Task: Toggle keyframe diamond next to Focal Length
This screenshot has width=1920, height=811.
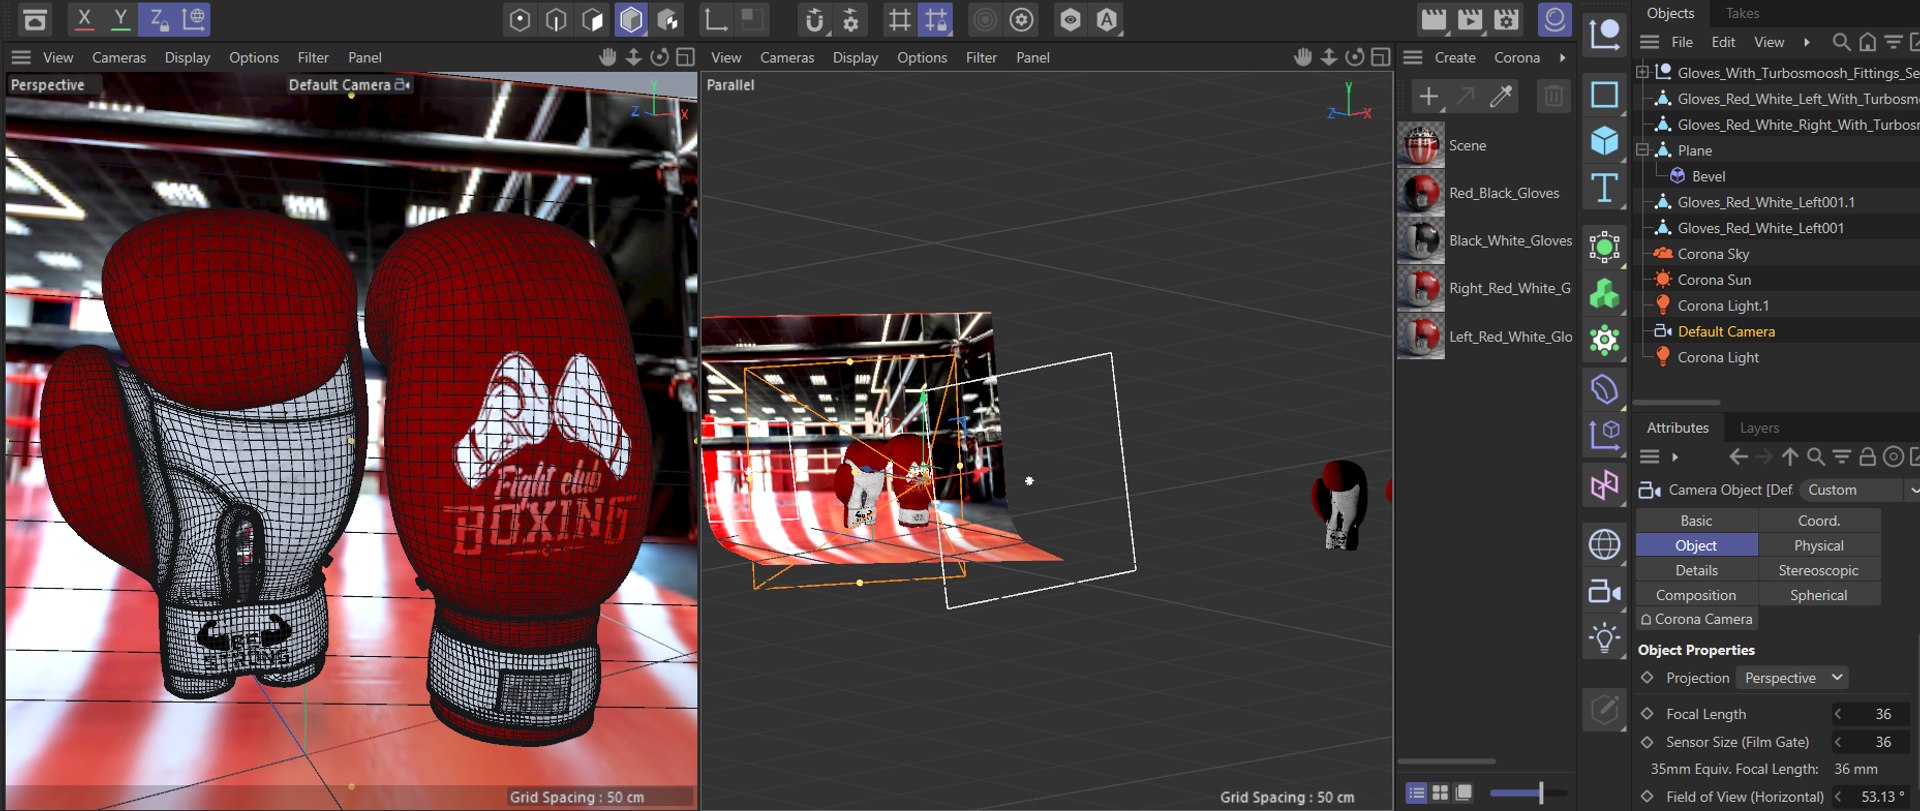Action: pos(1647,714)
